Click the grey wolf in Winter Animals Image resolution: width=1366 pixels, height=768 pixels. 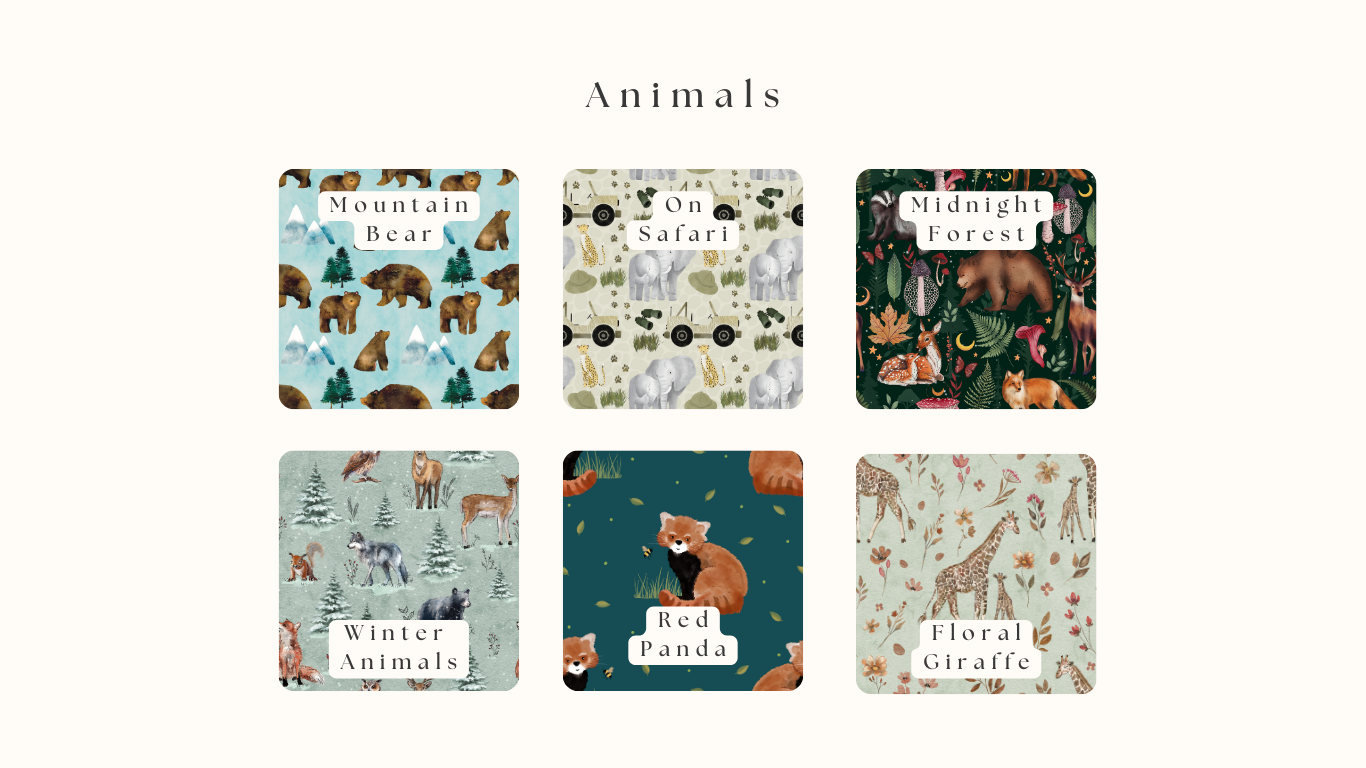(378, 559)
